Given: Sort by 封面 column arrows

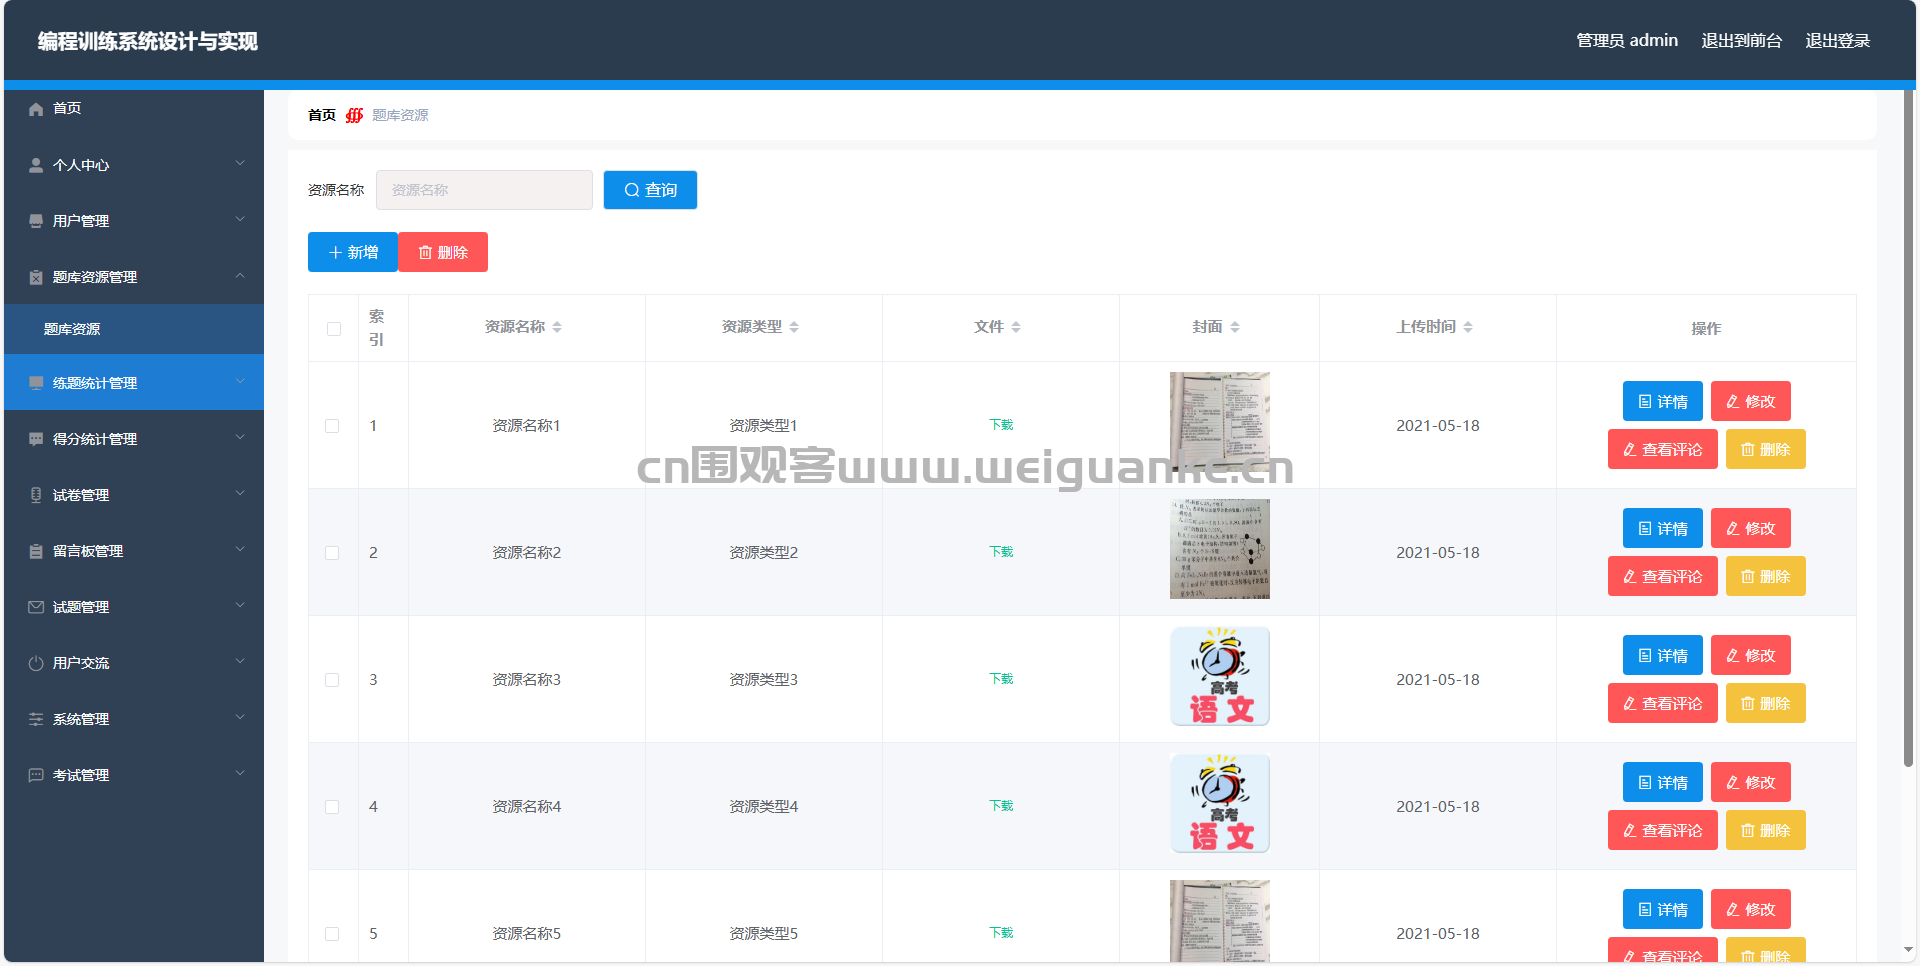Looking at the screenshot, I should pos(1235,327).
